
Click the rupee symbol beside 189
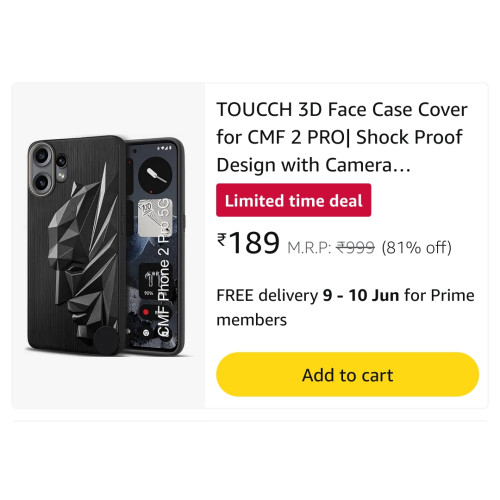click(222, 239)
